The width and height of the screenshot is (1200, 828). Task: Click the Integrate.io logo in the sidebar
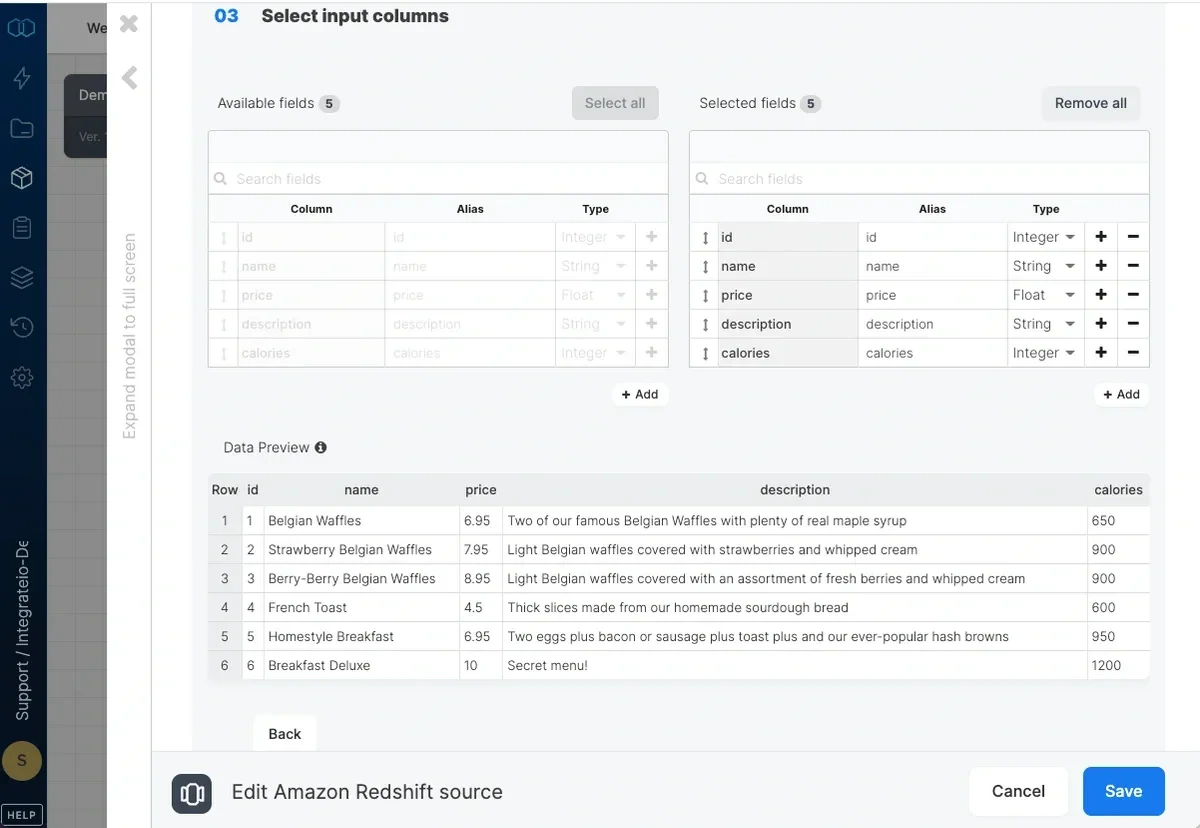[22, 28]
